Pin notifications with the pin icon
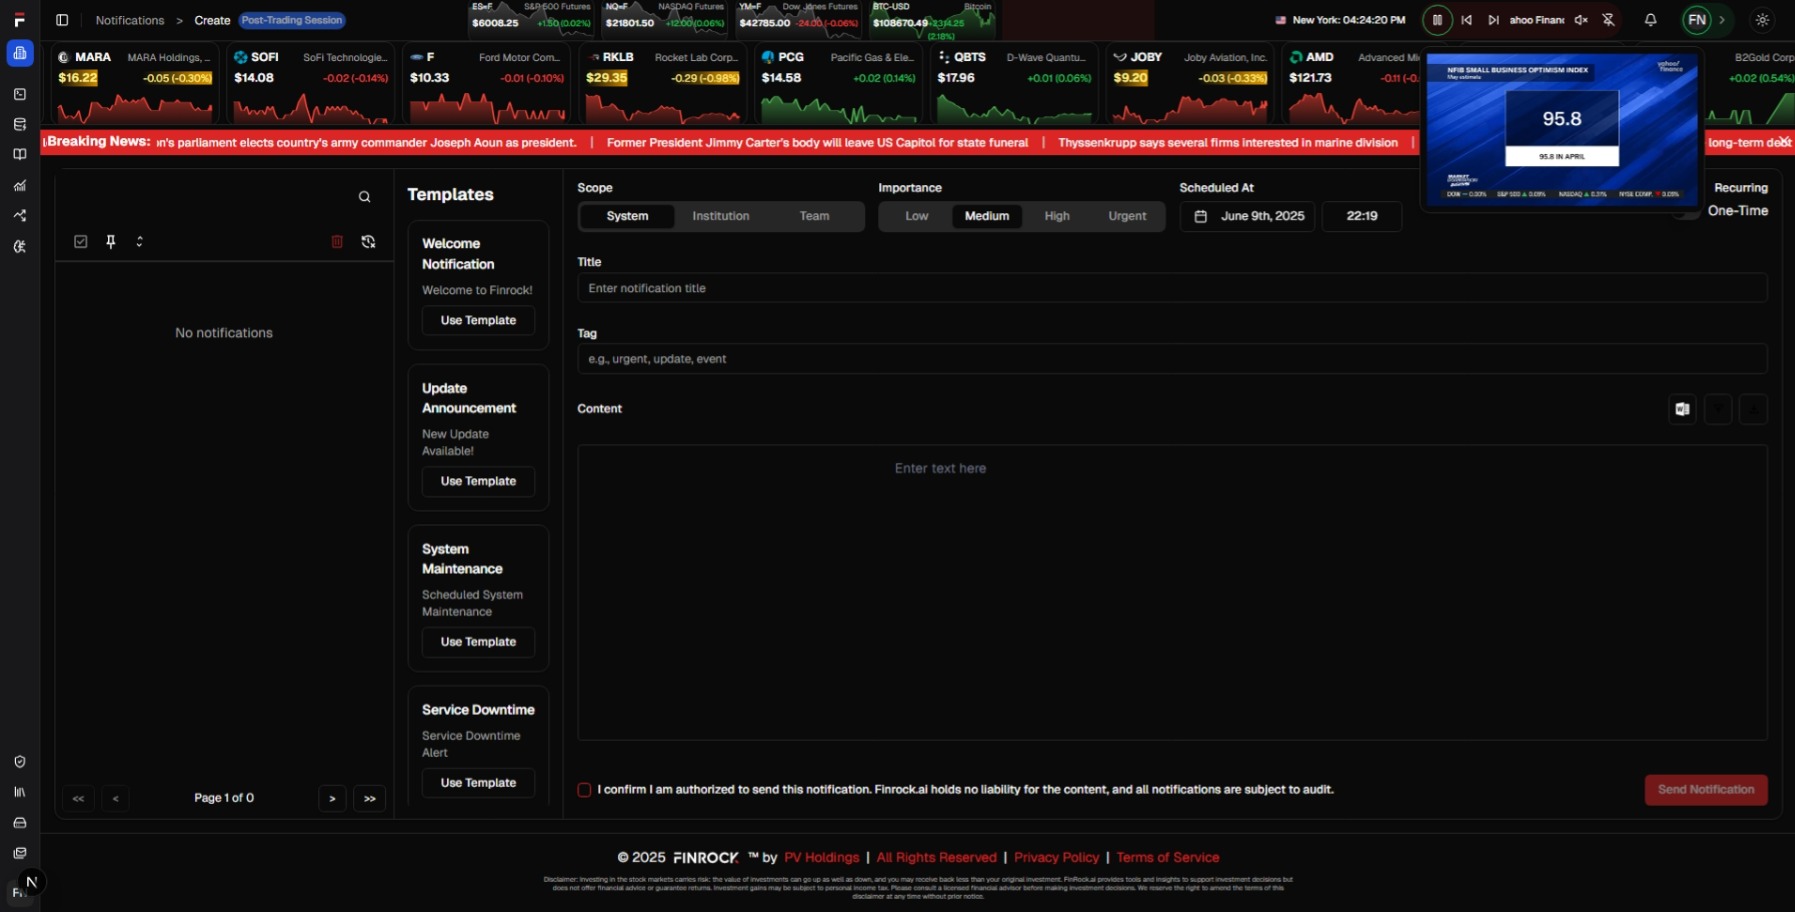Screen dimensions: 1795x912 point(111,241)
